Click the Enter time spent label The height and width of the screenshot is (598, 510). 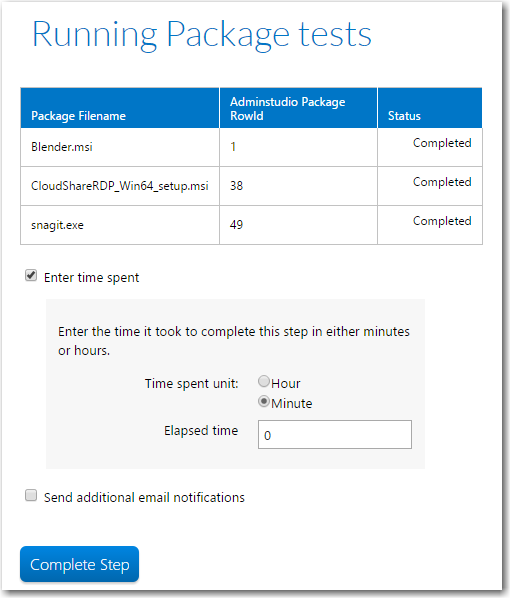click(92, 278)
